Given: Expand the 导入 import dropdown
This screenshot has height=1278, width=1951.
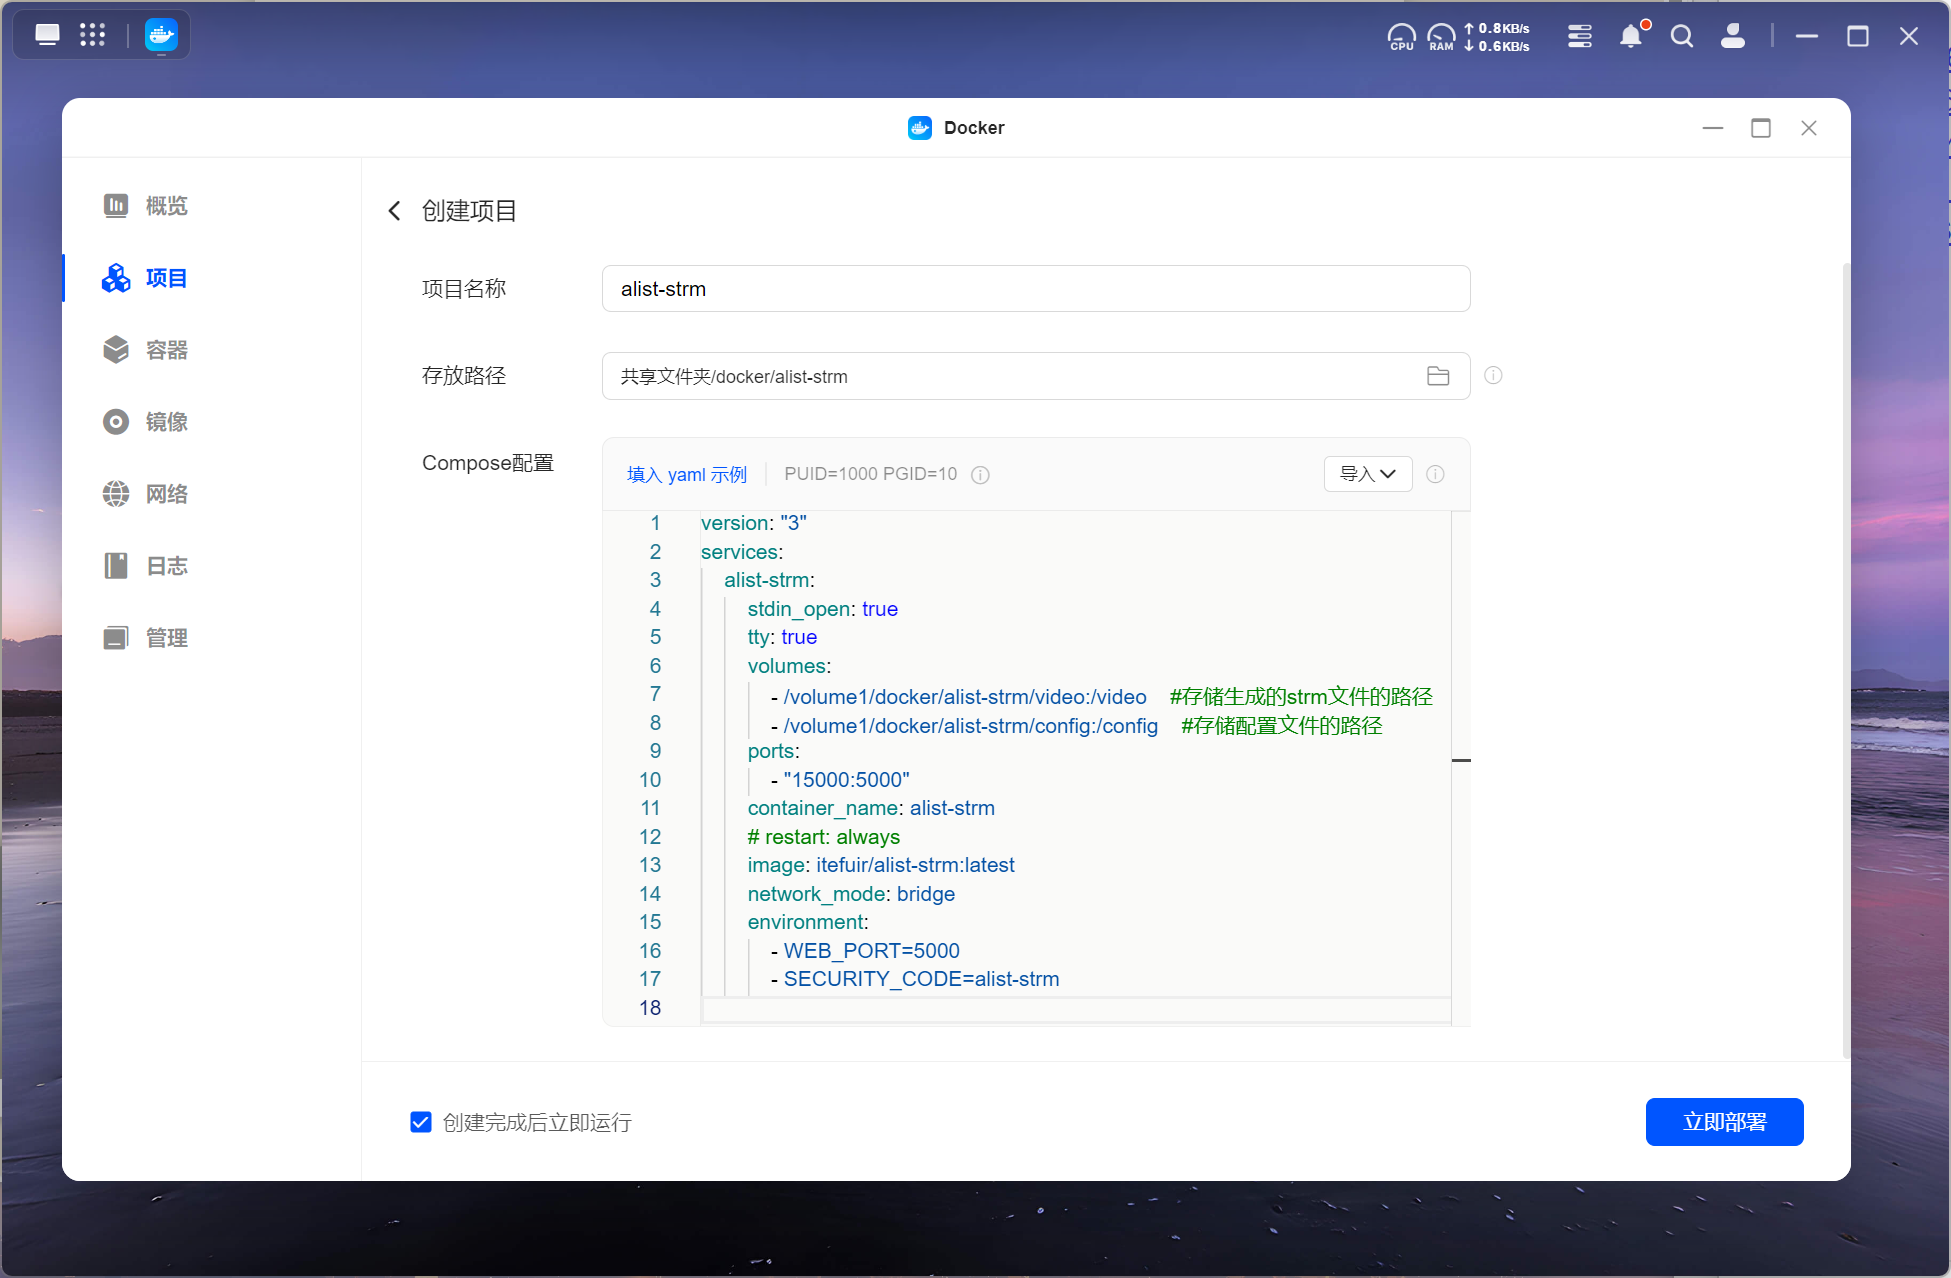Looking at the screenshot, I should coord(1367,474).
